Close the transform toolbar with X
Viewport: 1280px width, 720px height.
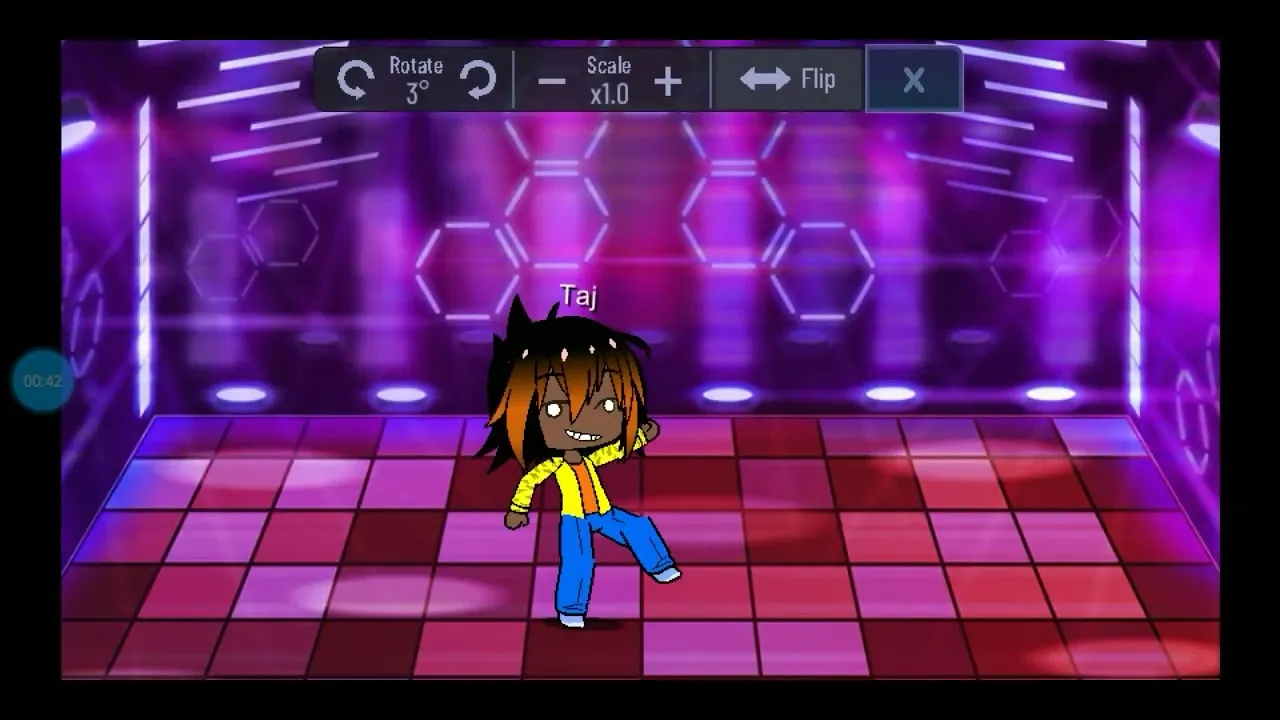tap(914, 79)
